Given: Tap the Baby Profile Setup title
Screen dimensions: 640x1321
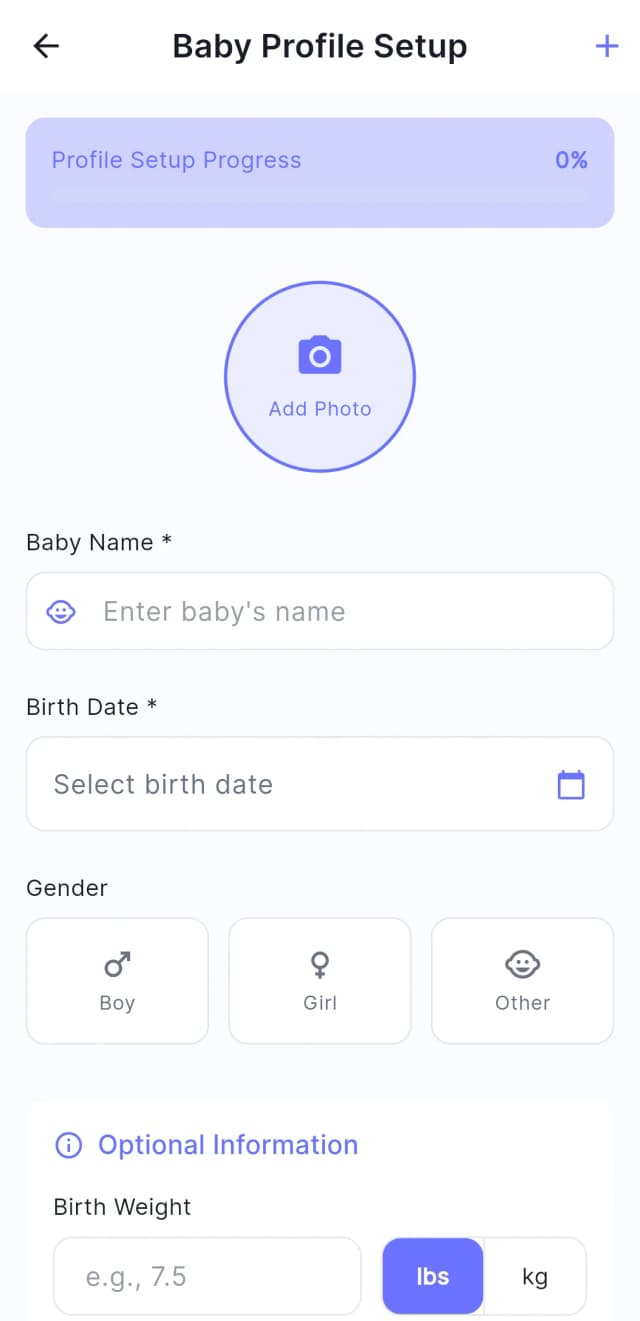Looking at the screenshot, I should pyautogui.click(x=320, y=46).
